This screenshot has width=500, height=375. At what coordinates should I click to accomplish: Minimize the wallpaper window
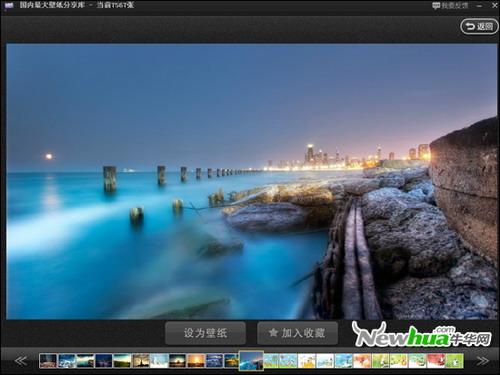coord(479,6)
